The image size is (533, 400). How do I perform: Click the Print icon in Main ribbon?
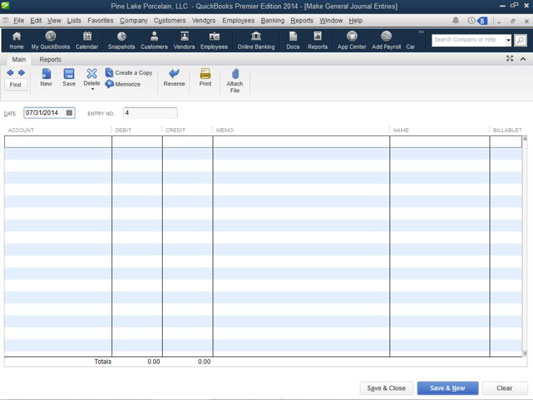[x=205, y=73]
